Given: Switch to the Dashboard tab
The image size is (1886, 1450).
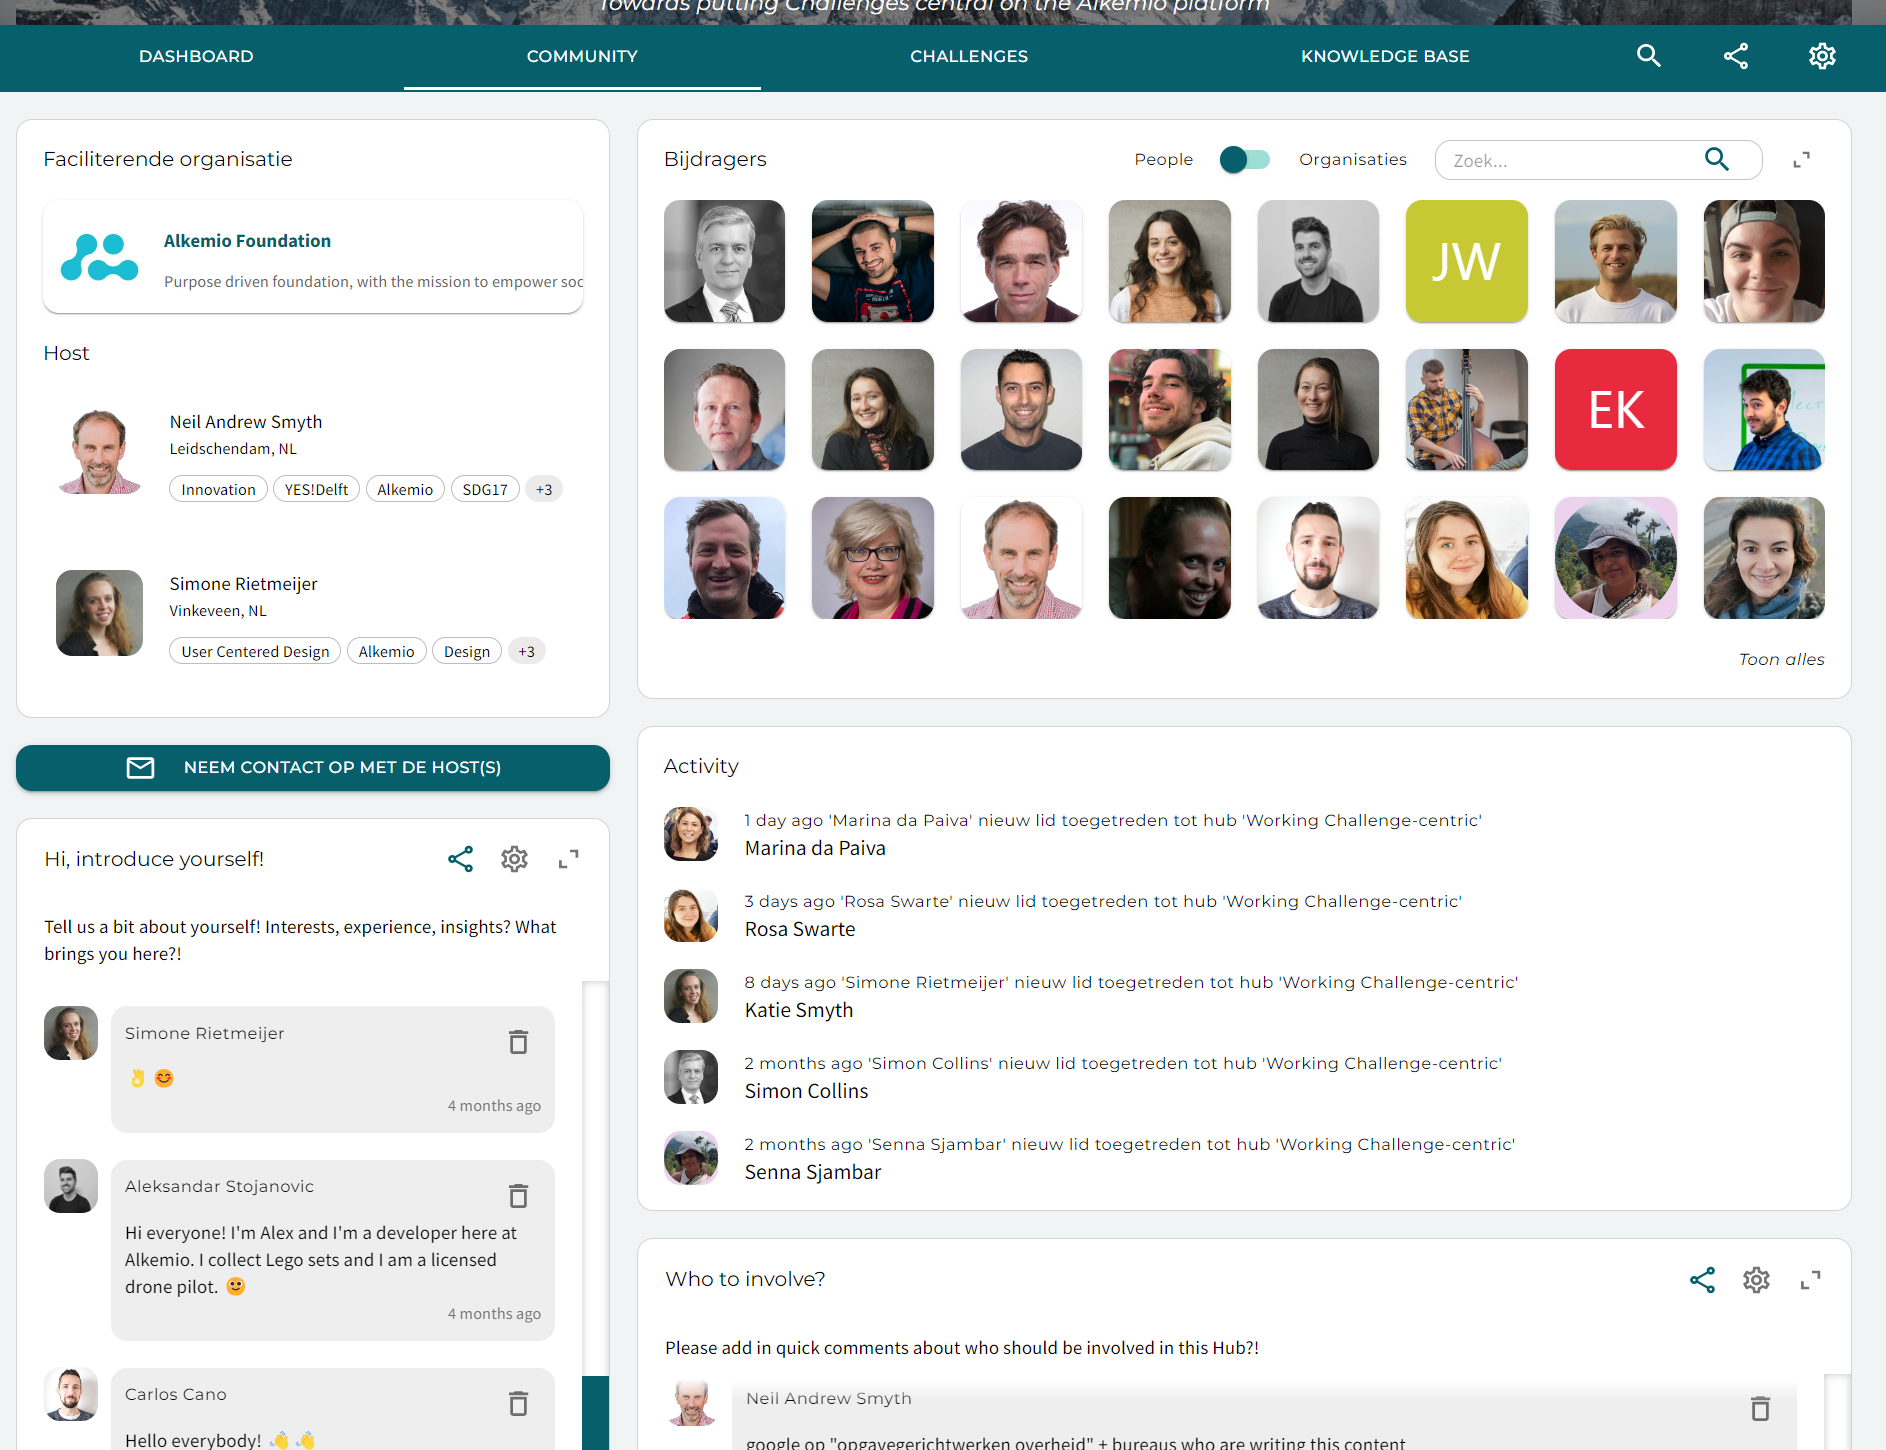Looking at the screenshot, I should click(196, 57).
